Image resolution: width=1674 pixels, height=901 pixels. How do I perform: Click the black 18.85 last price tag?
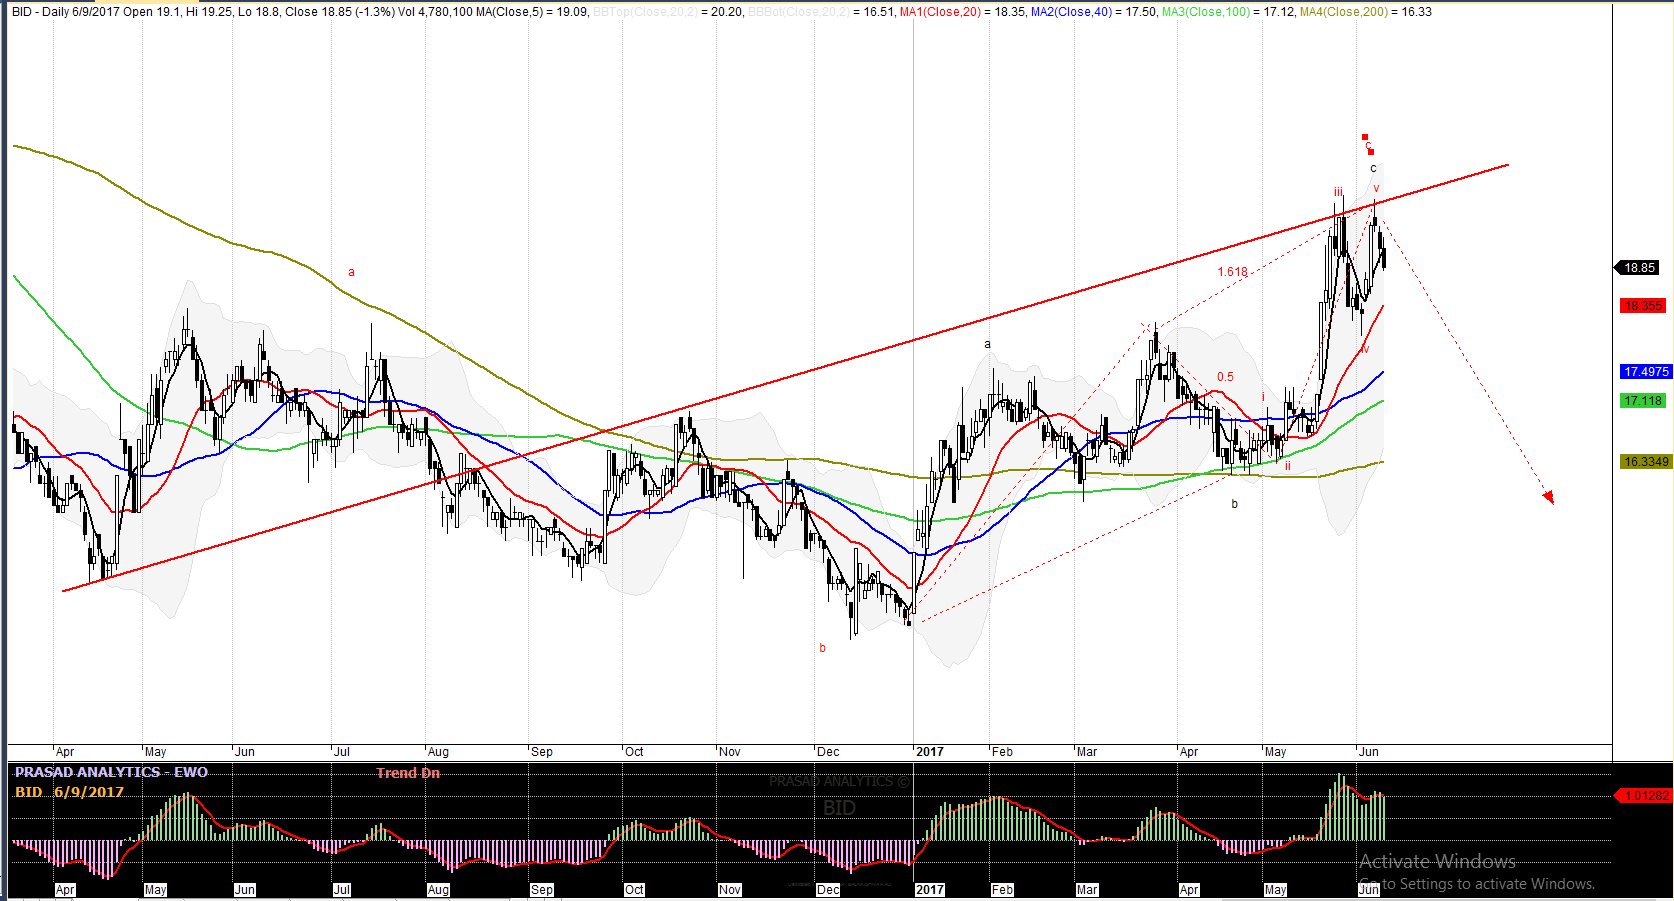[1639, 268]
